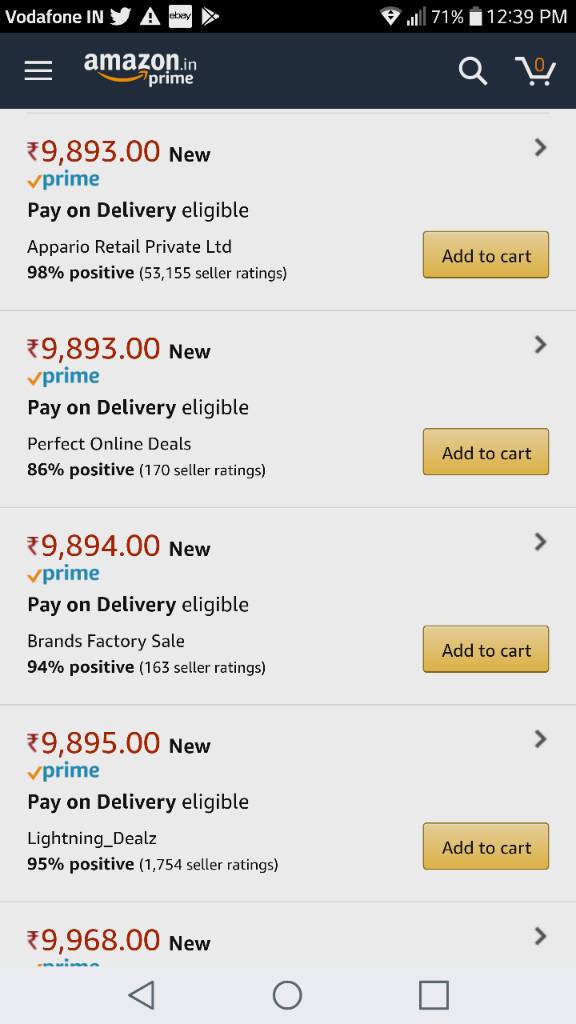Open the Appario Retail Private Ltd seller link

129,247
